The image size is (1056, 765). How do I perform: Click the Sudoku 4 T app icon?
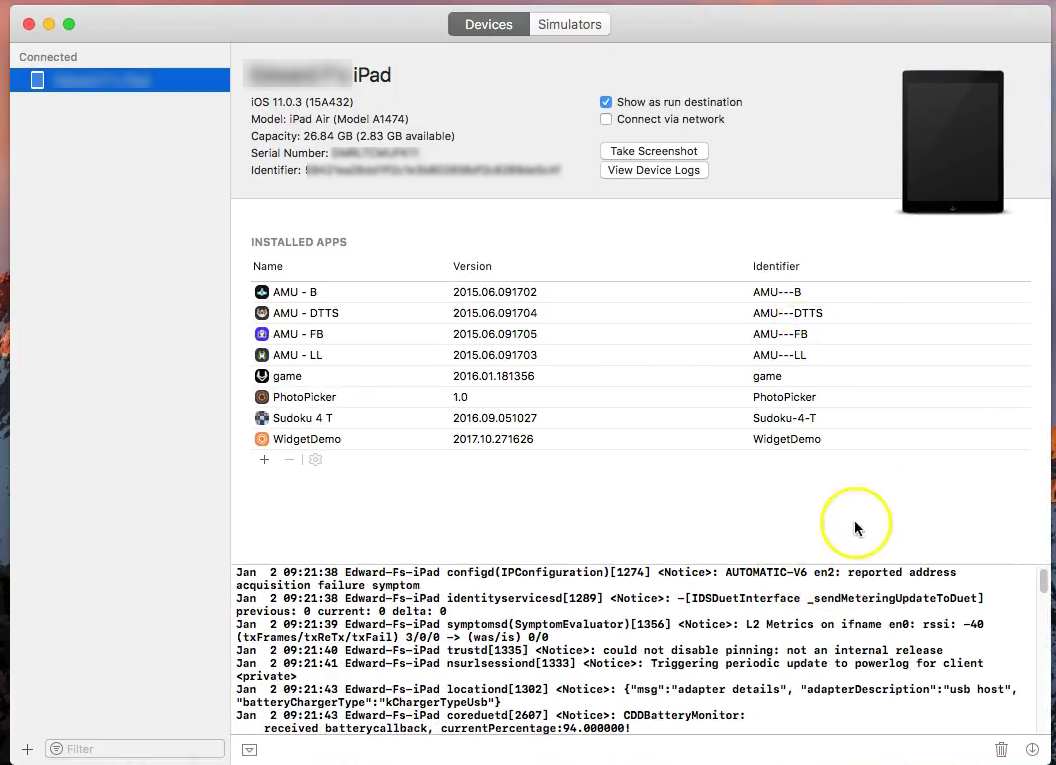click(x=262, y=418)
